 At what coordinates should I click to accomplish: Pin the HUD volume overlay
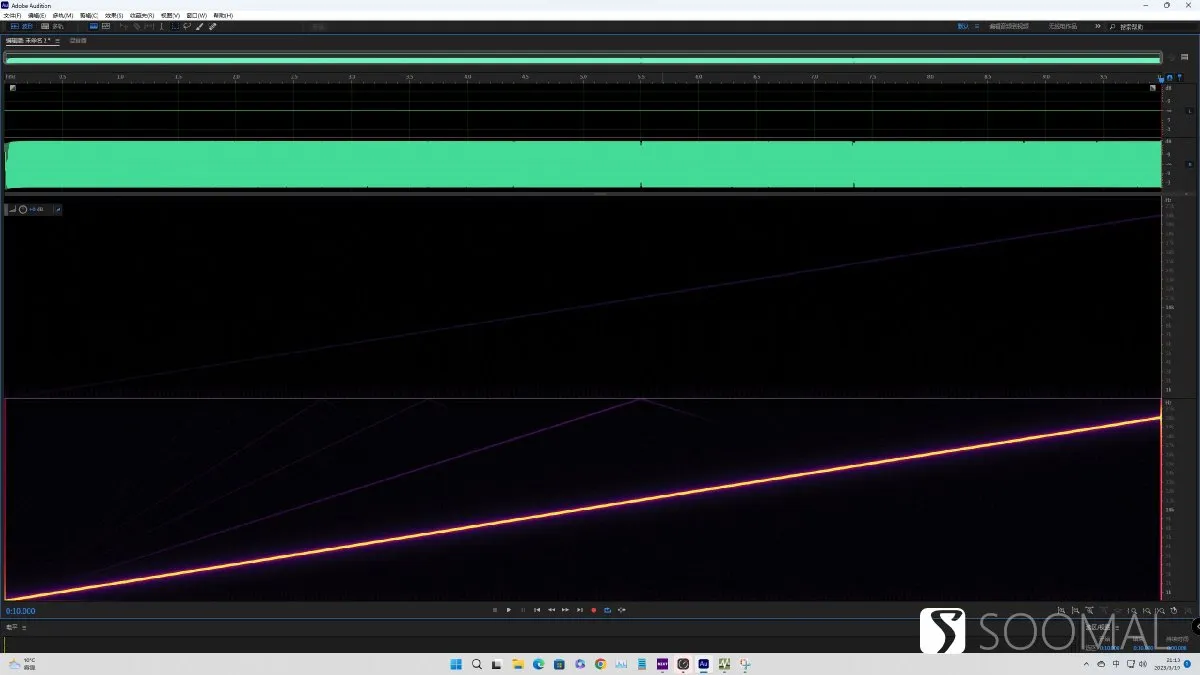tap(58, 209)
